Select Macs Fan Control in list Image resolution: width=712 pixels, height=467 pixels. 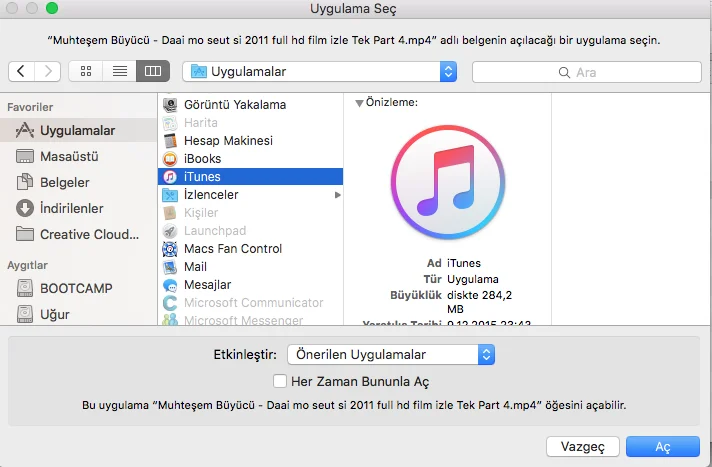click(x=250, y=248)
